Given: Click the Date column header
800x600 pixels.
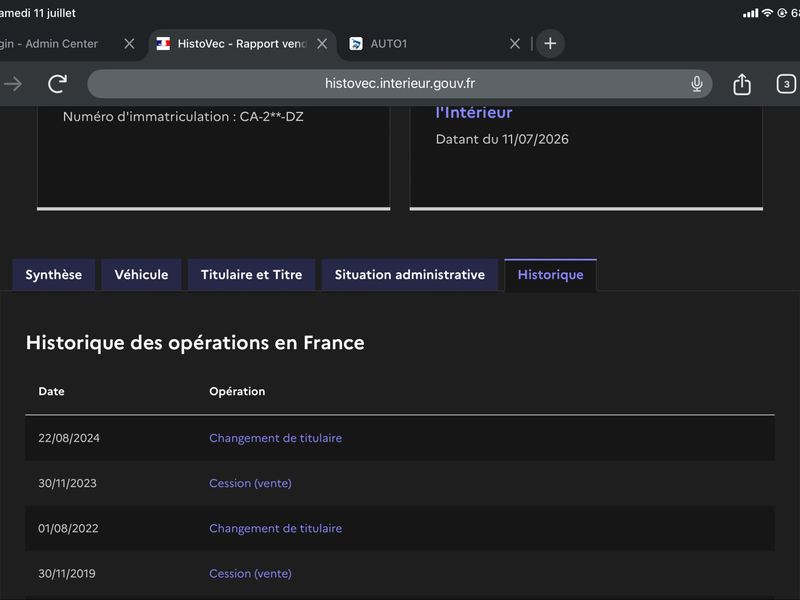Looking at the screenshot, I should (52, 391).
